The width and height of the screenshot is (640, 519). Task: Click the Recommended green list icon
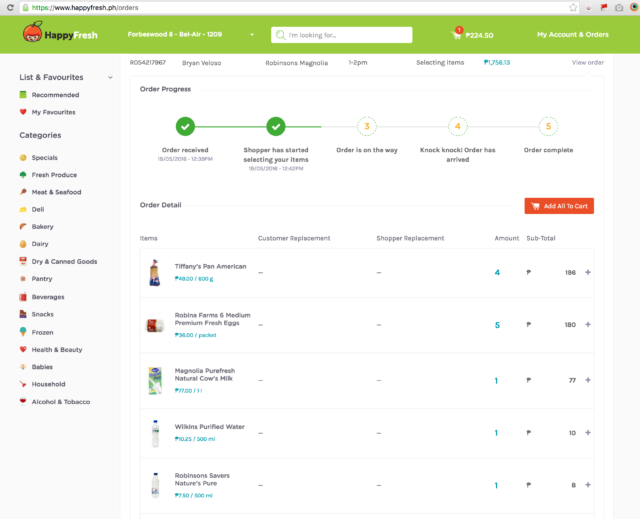tap(23, 95)
